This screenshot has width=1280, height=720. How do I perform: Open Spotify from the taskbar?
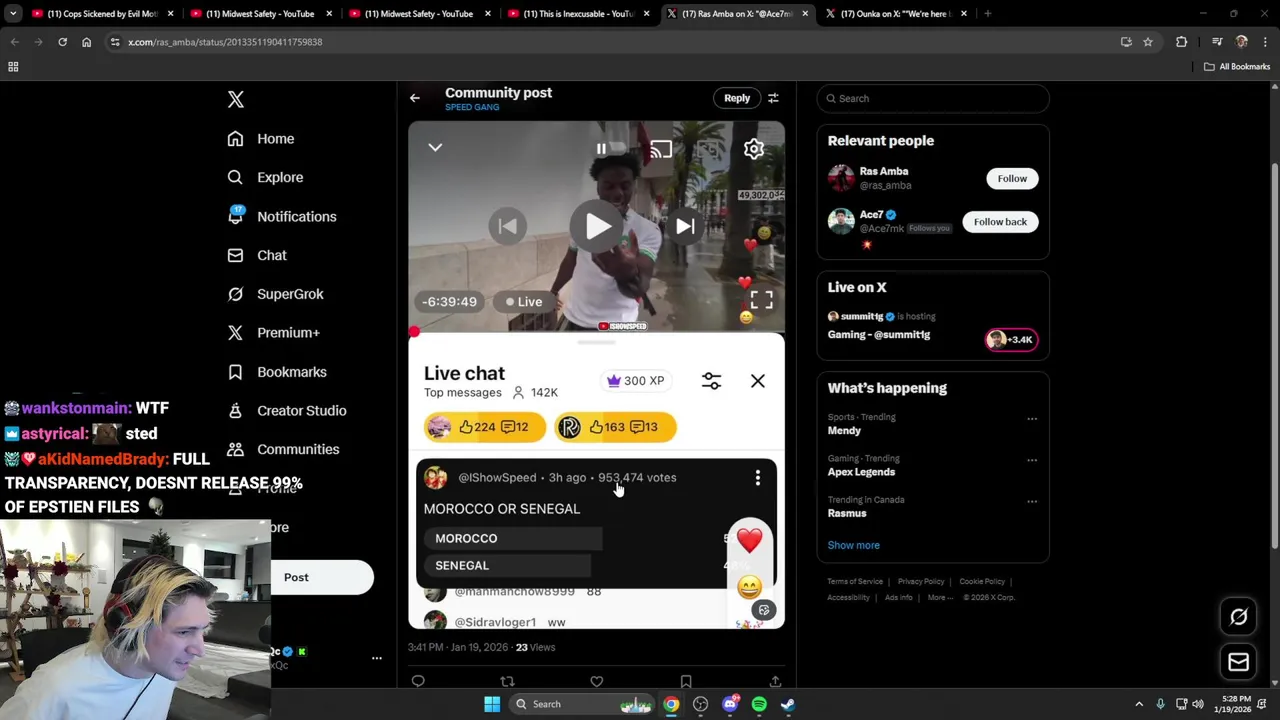(759, 704)
